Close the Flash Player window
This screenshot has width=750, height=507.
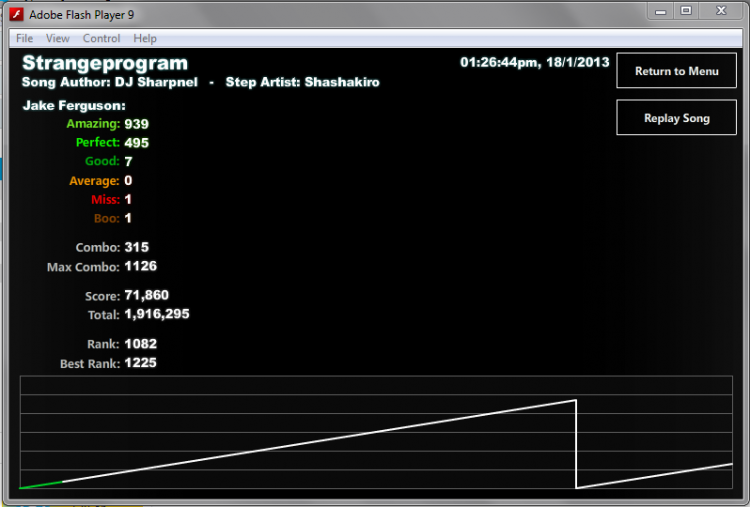click(721, 11)
